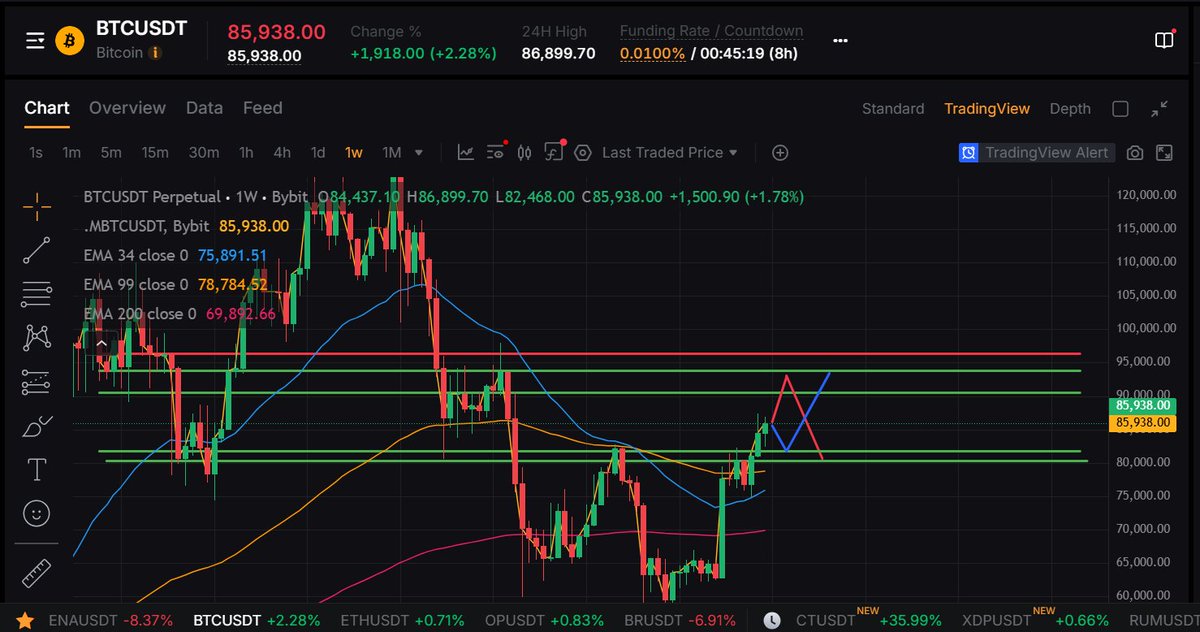Viewport: 1200px width, 632px height.
Task: Switch to the Standard chart view
Action: (x=893, y=109)
